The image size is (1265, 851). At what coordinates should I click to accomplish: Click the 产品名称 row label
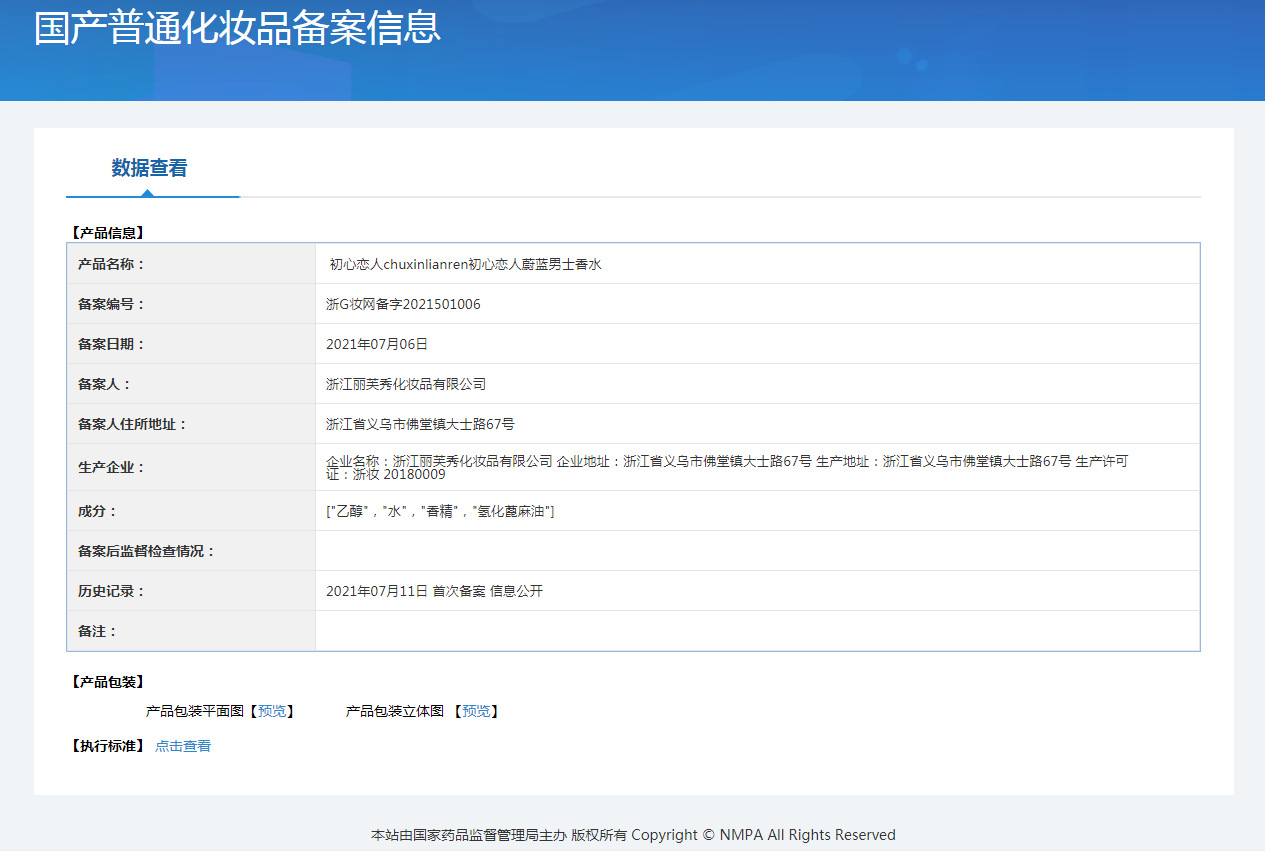(112, 264)
